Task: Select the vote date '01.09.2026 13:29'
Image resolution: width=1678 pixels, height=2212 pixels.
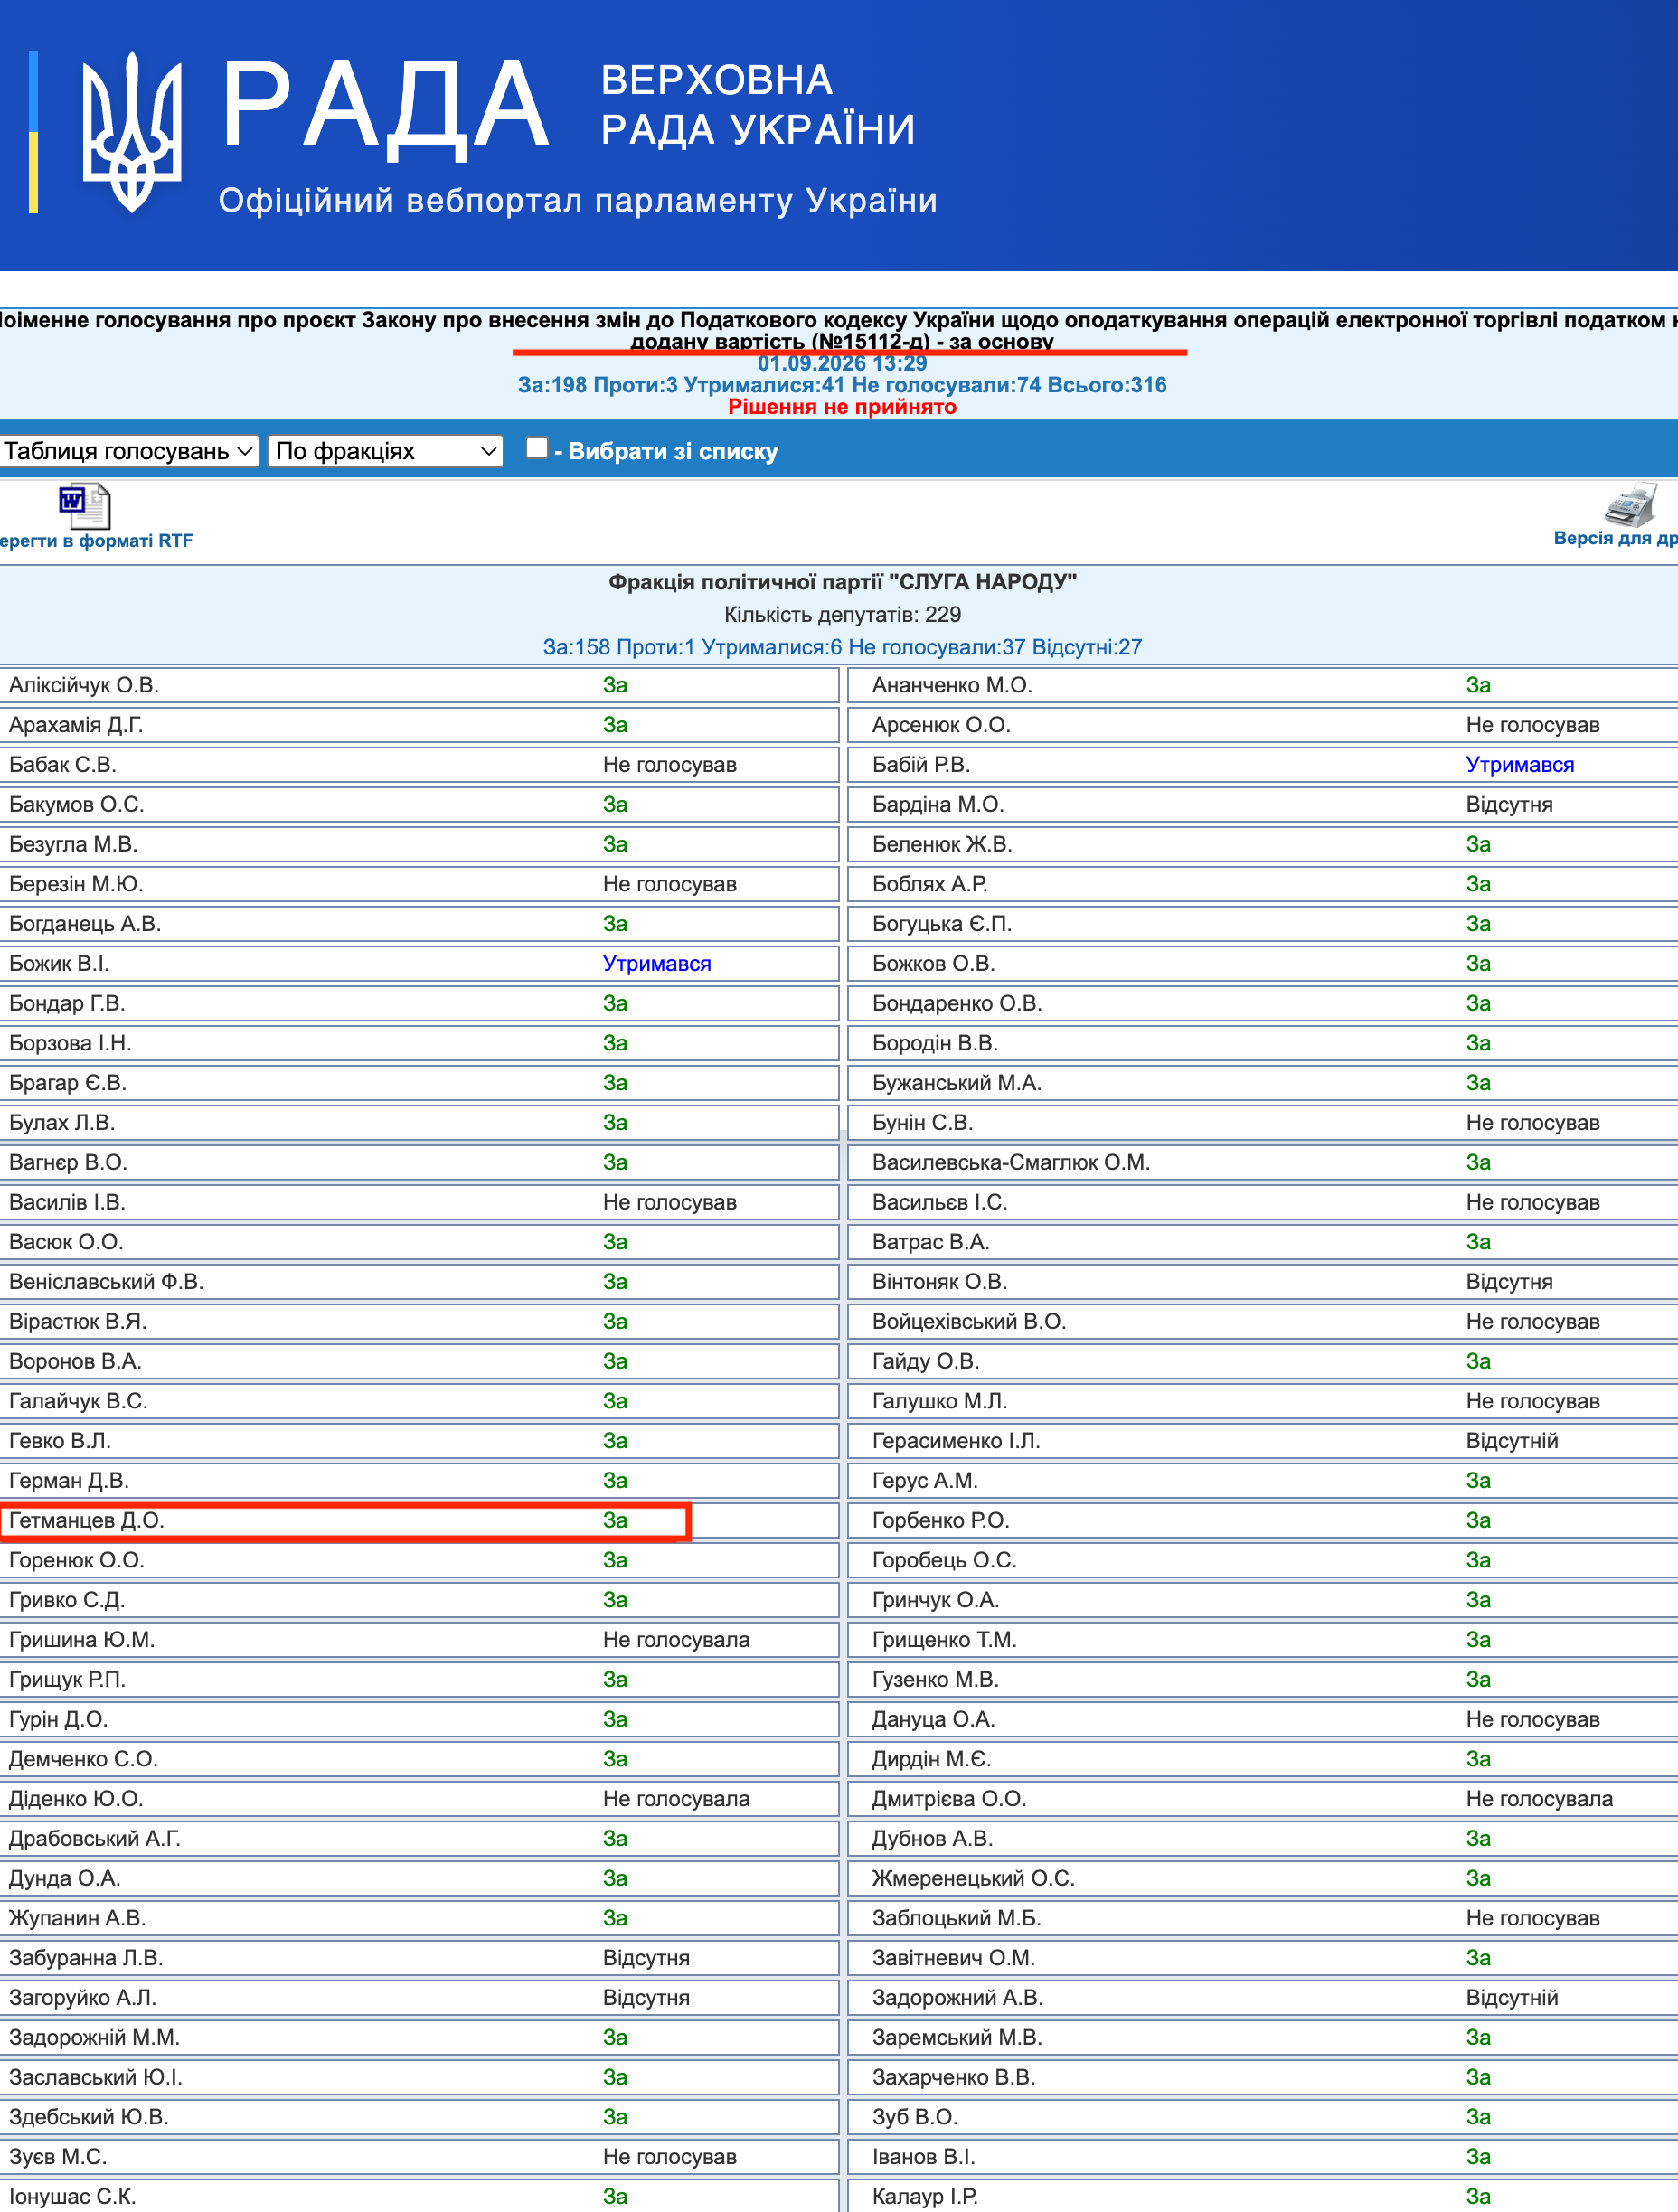Action: 842,364
